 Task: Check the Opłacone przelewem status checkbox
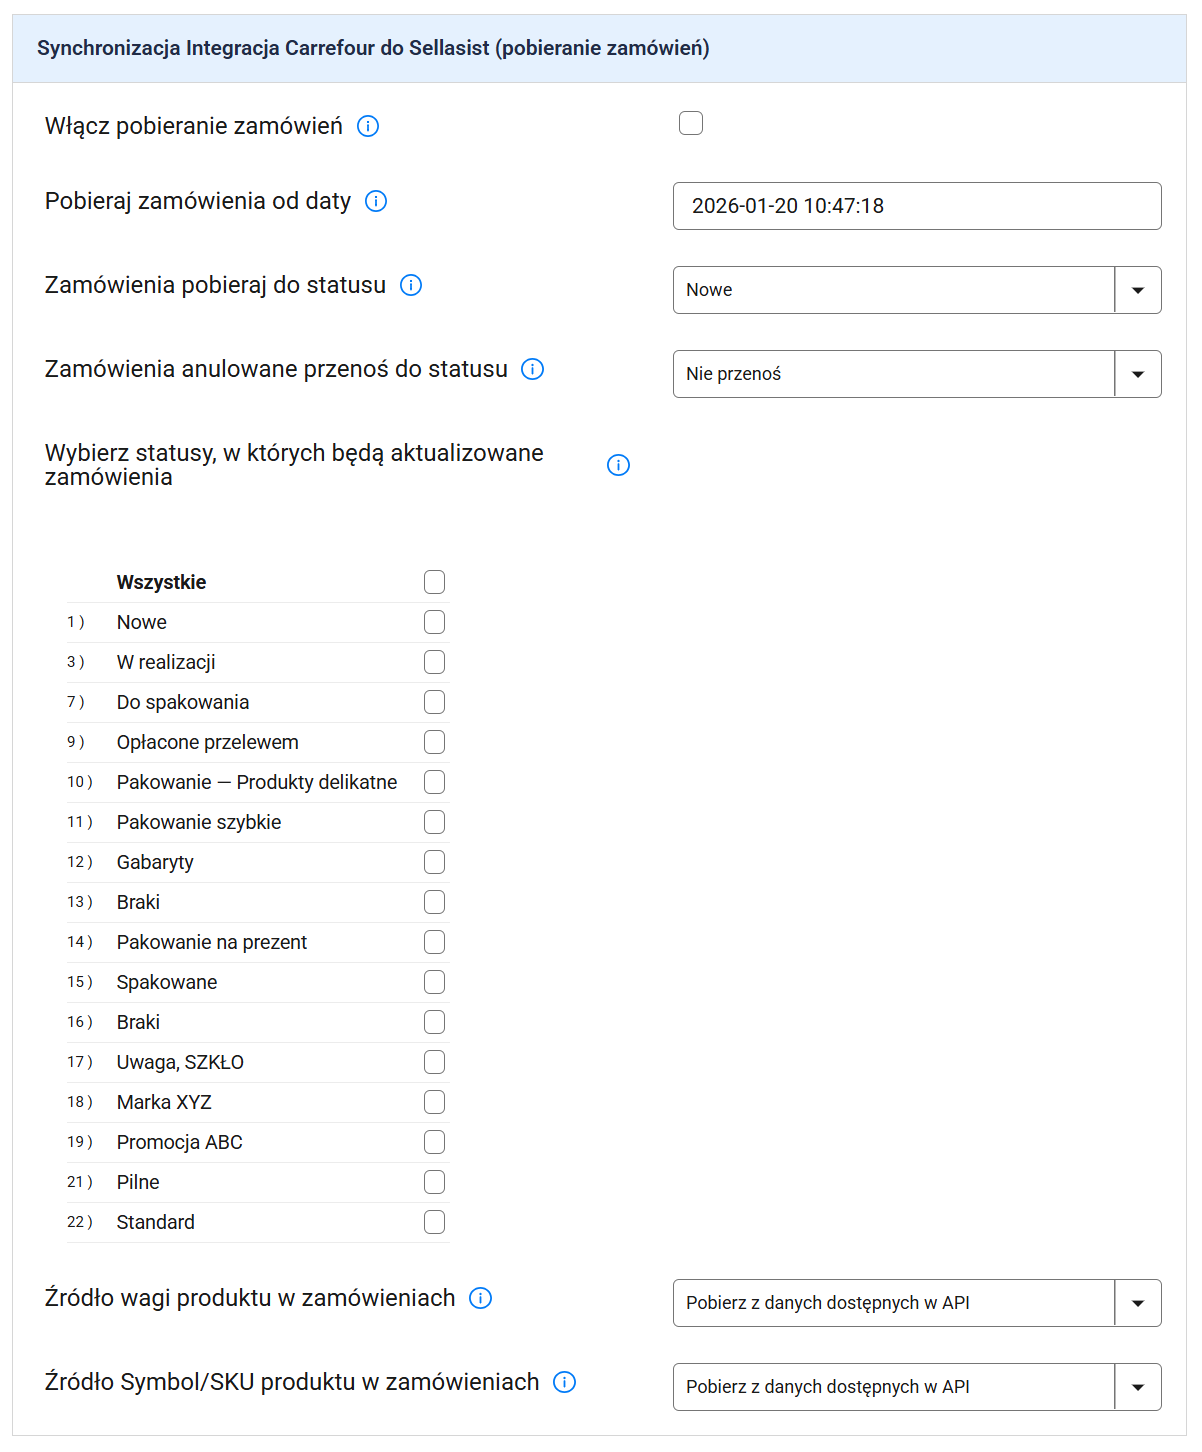(x=434, y=742)
